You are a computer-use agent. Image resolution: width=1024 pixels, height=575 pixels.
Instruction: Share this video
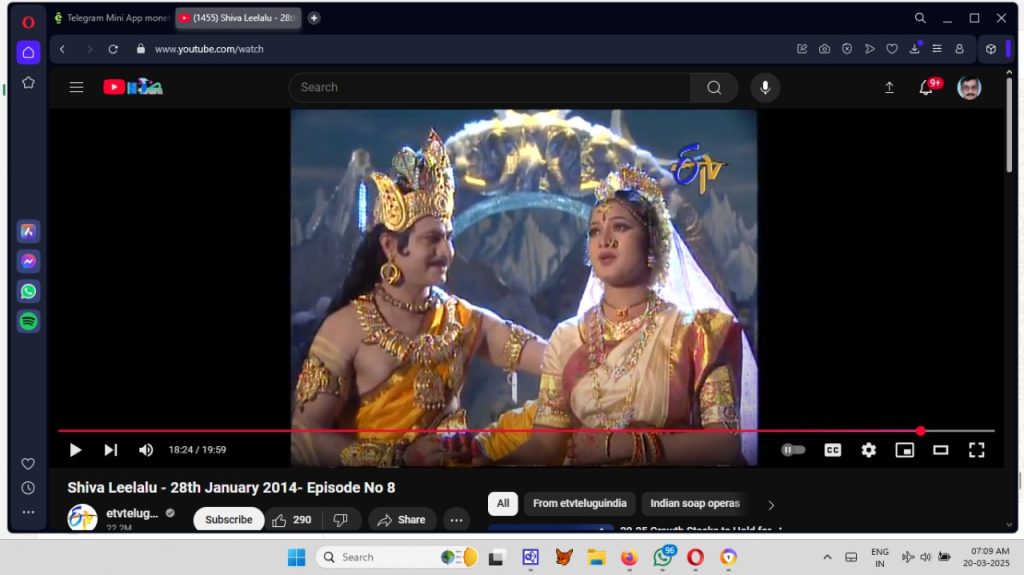[x=402, y=519]
